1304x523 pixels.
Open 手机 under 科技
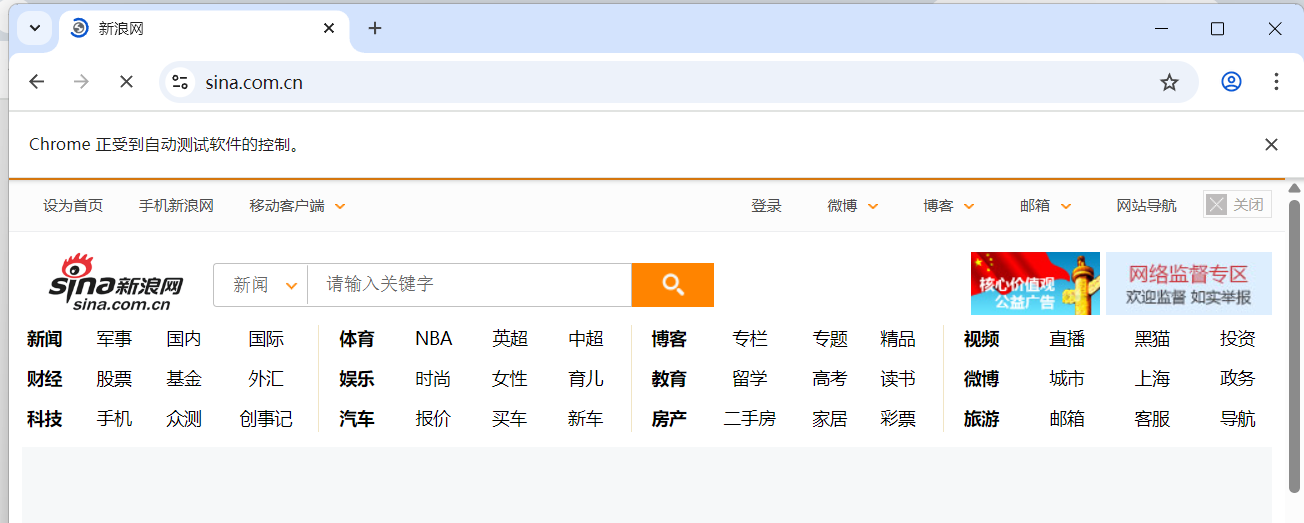pos(114,419)
